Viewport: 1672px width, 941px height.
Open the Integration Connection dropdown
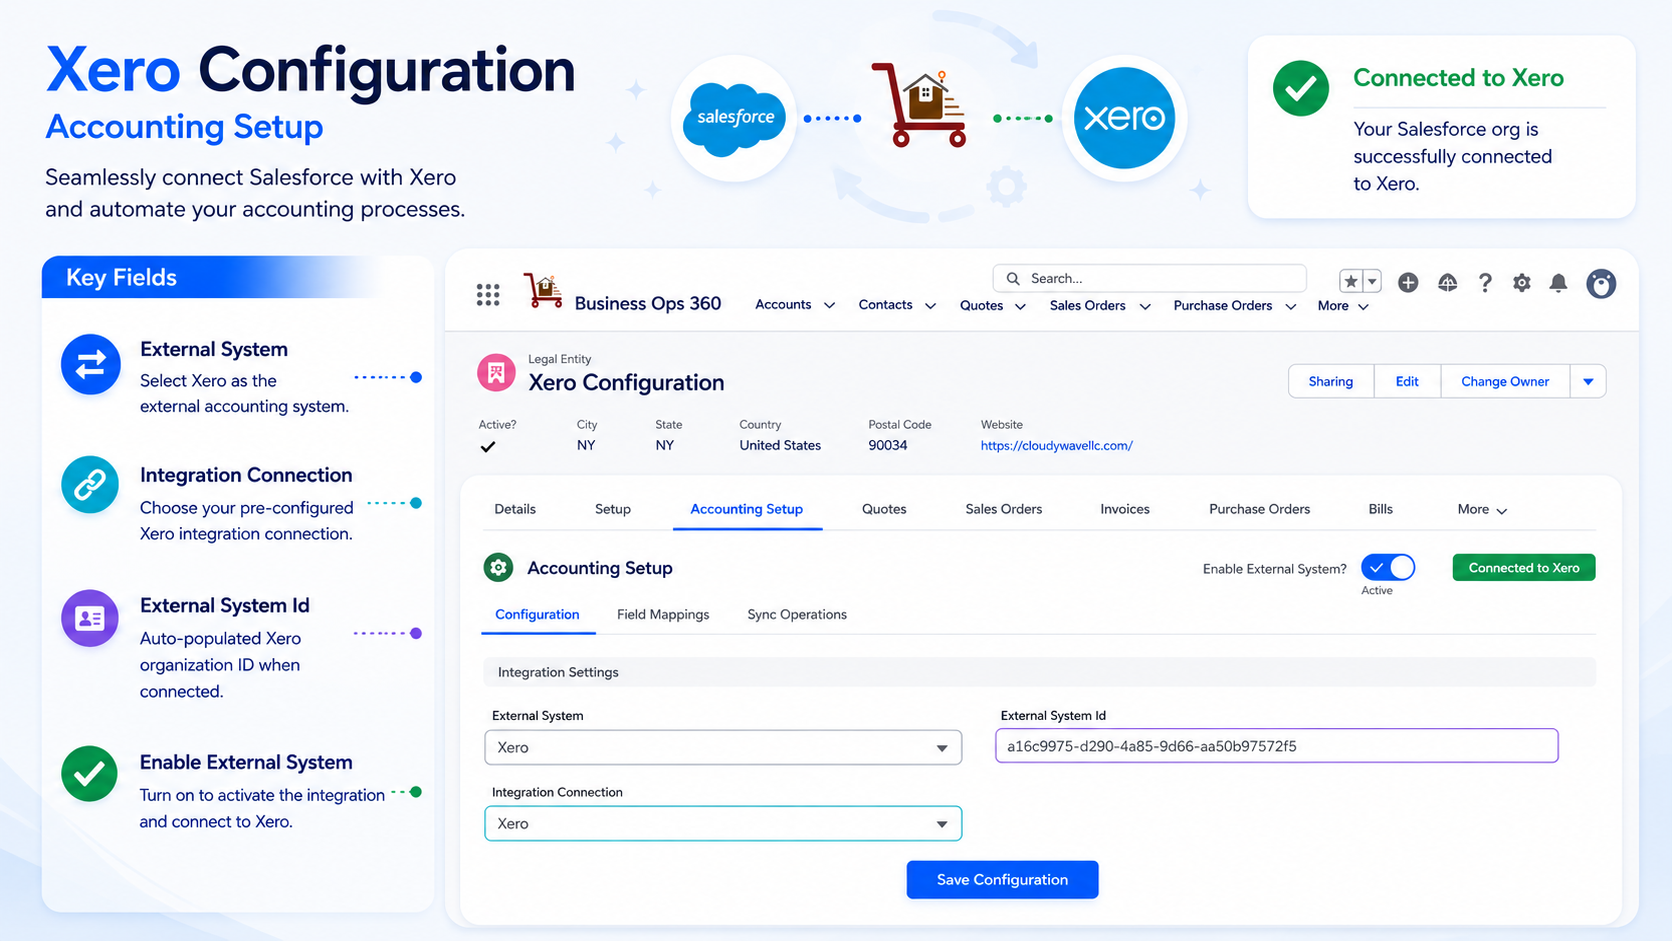[723, 824]
